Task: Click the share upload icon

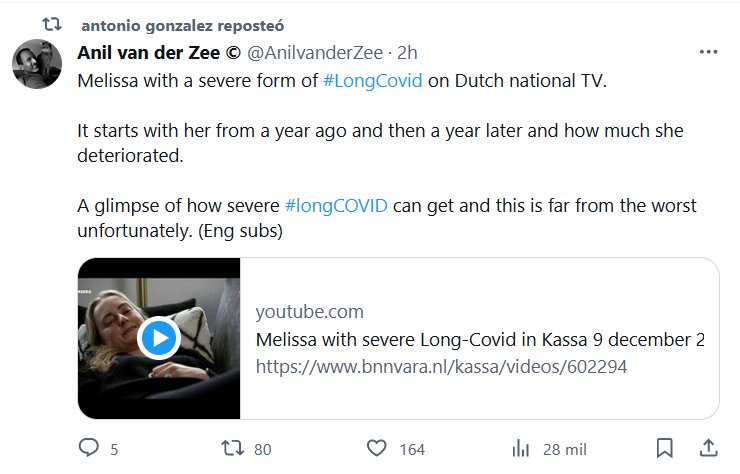Action: (x=707, y=447)
